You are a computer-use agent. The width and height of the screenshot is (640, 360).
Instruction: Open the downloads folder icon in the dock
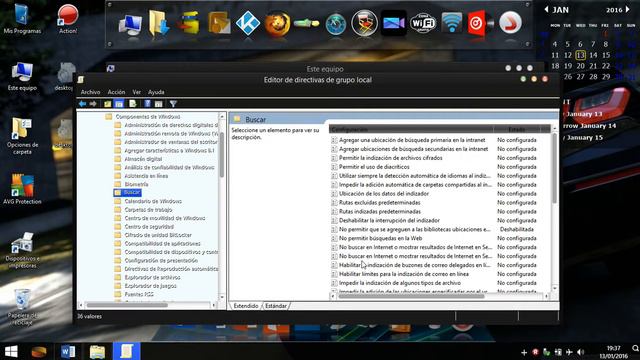click(x=159, y=24)
